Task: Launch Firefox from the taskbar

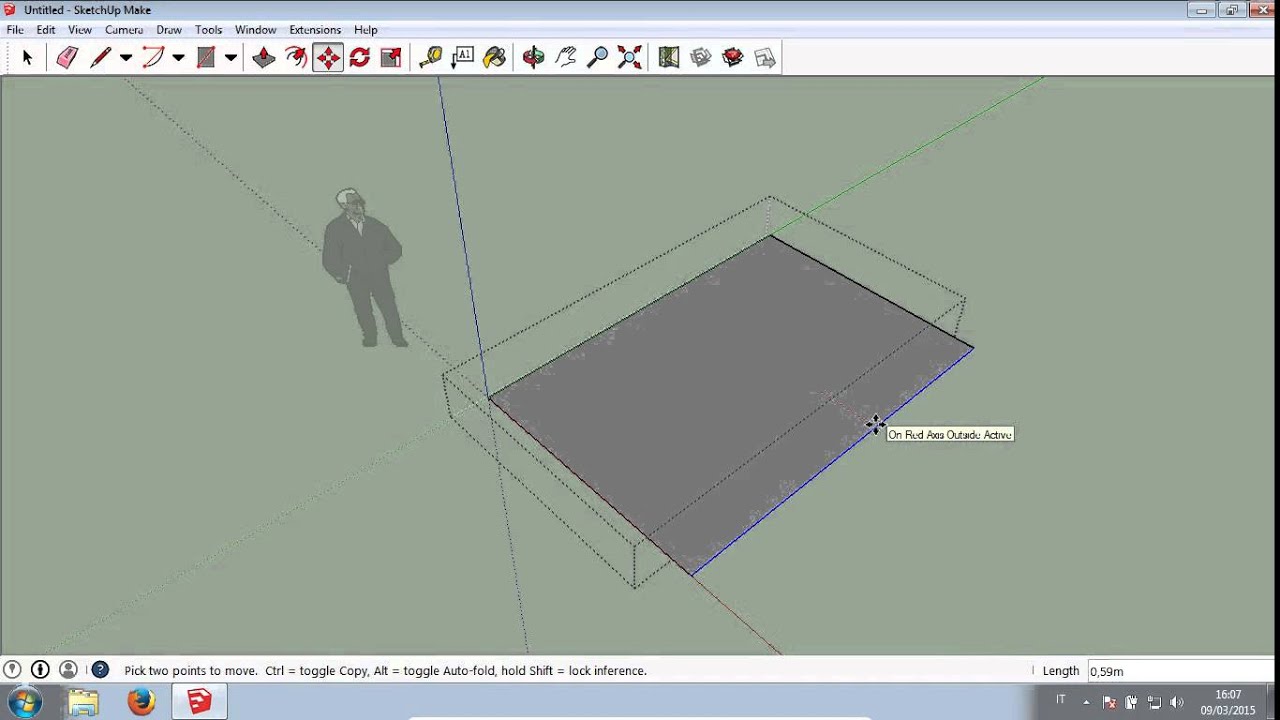Action: (x=141, y=702)
